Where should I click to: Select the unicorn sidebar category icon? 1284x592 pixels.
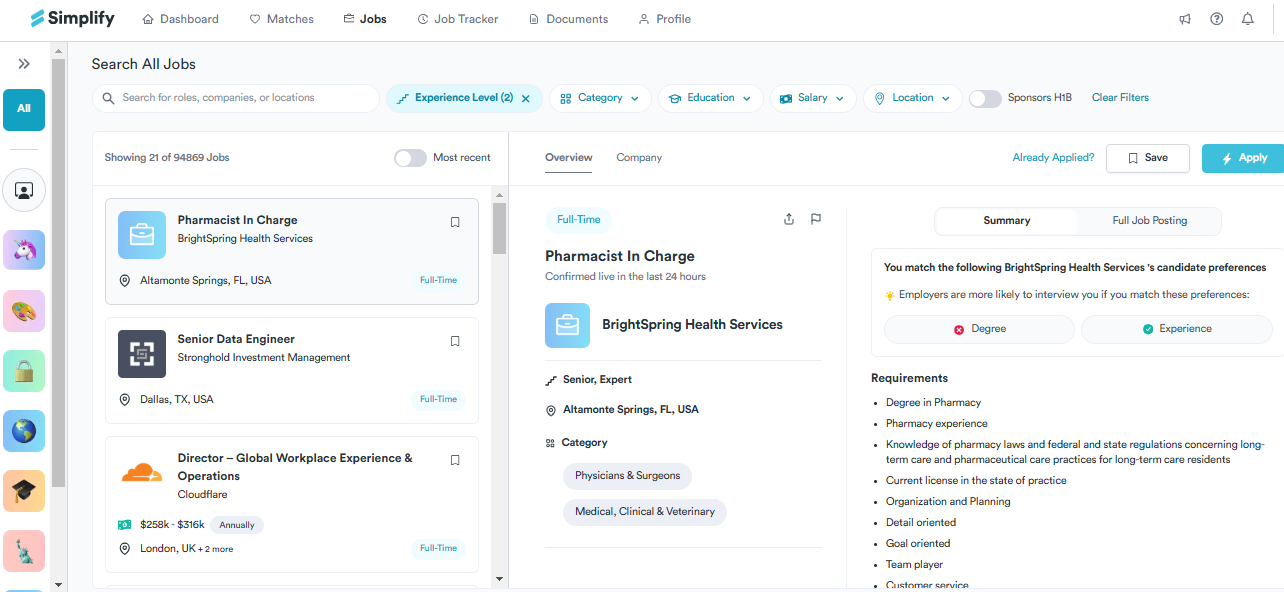[24, 250]
